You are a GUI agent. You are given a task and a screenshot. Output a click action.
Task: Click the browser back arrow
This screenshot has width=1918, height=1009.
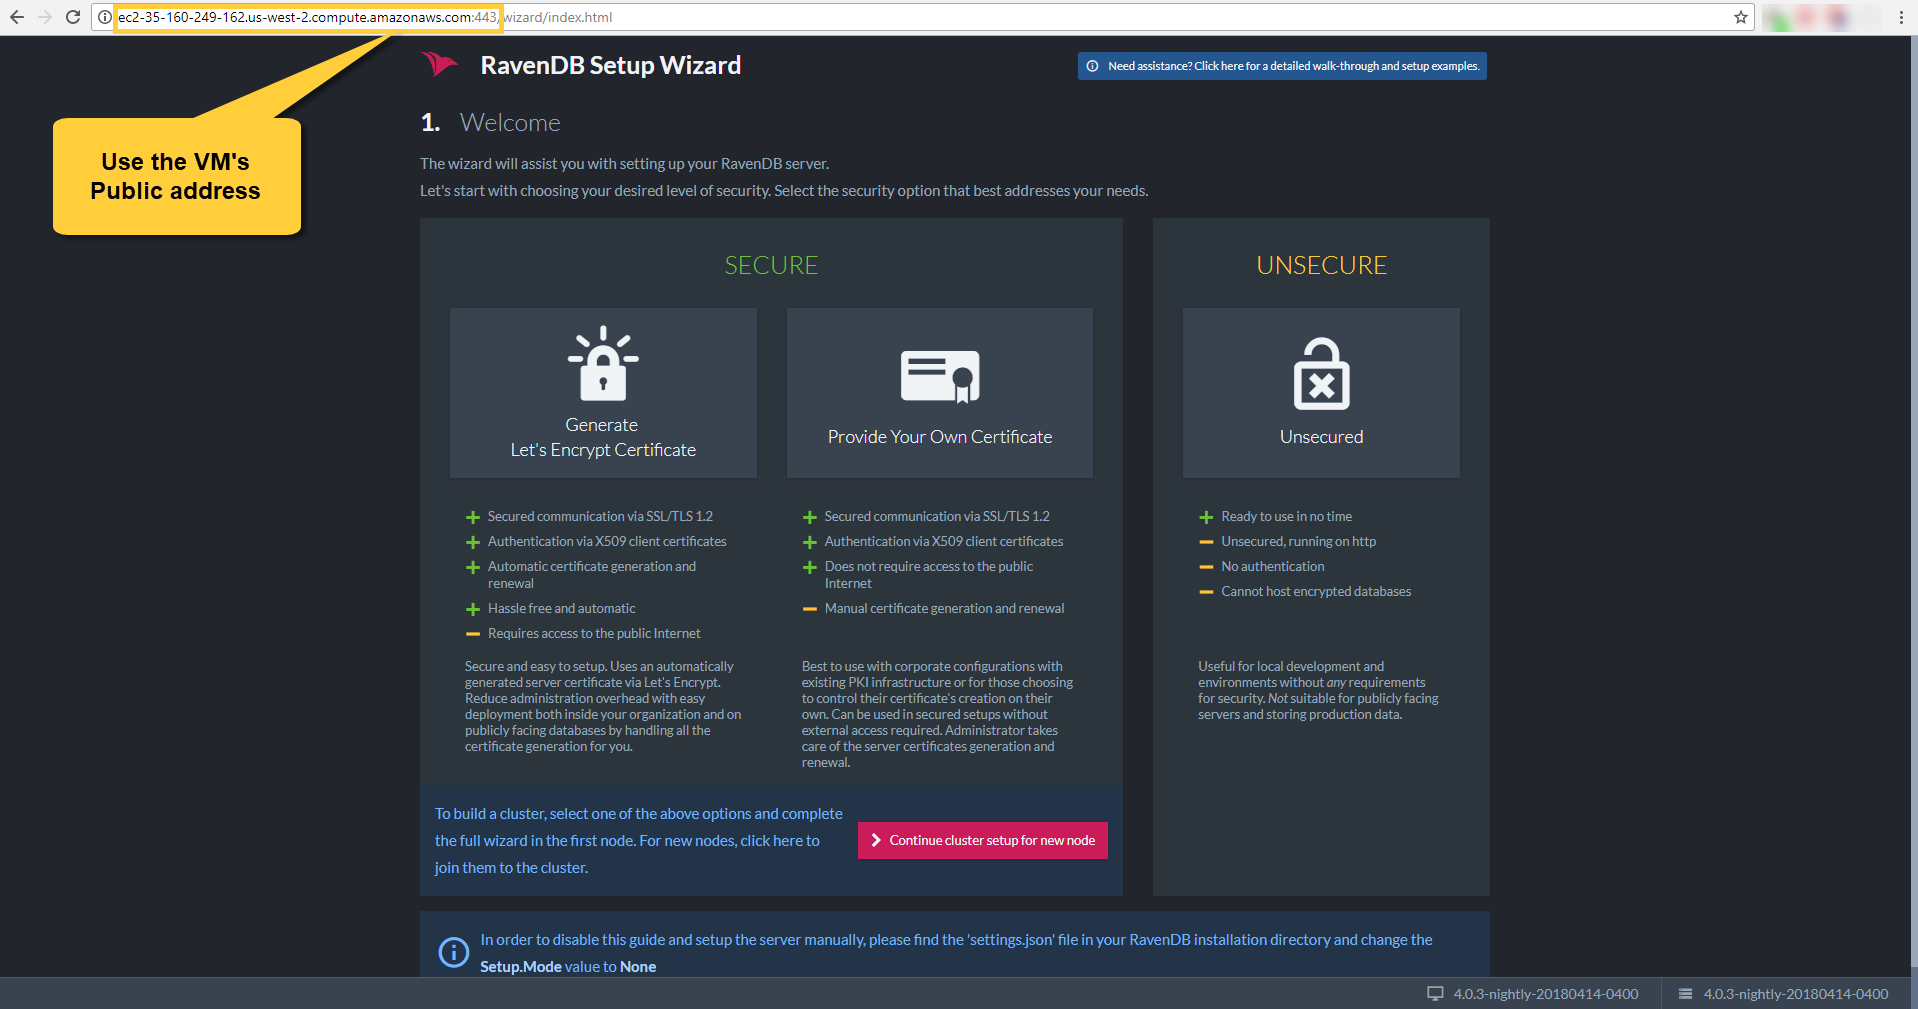pos(17,17)
